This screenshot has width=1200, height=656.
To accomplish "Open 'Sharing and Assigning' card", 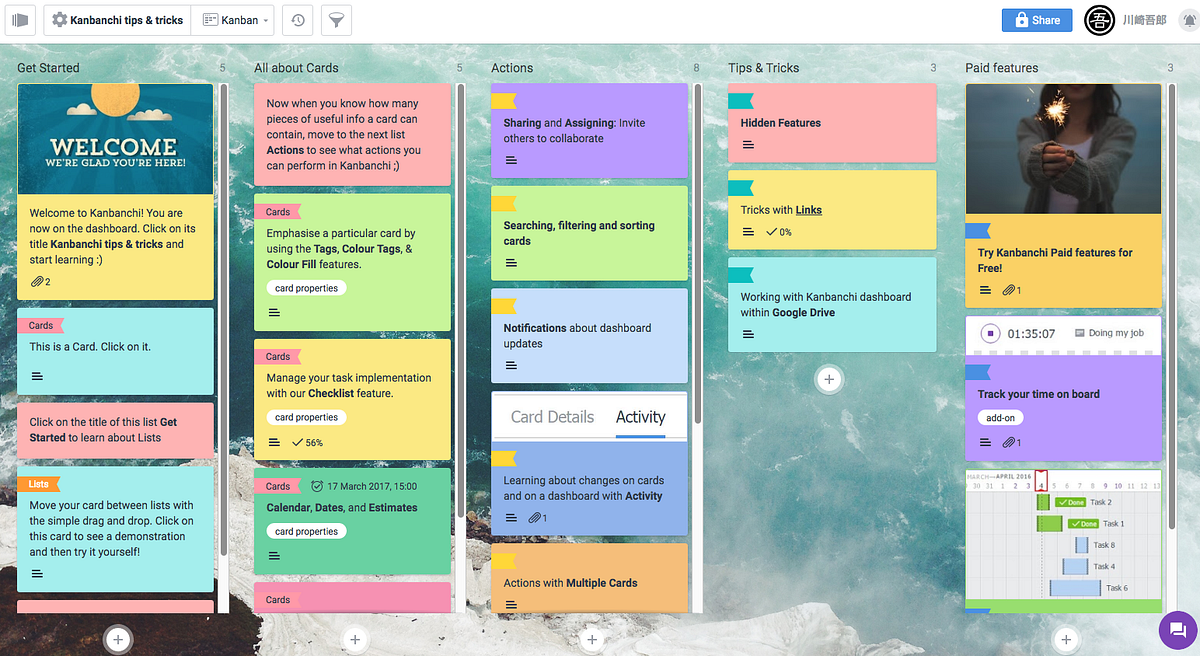I will (589, 130).
